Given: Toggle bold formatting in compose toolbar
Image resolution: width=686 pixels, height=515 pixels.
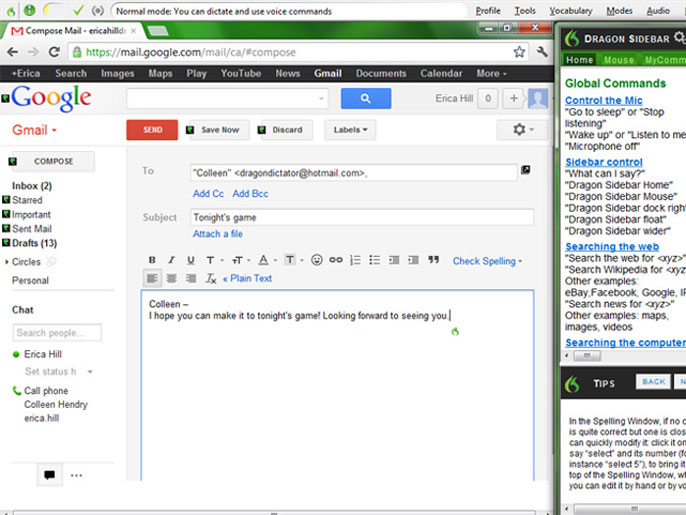Looking at the screenshot, I should [x=152, y=260].
